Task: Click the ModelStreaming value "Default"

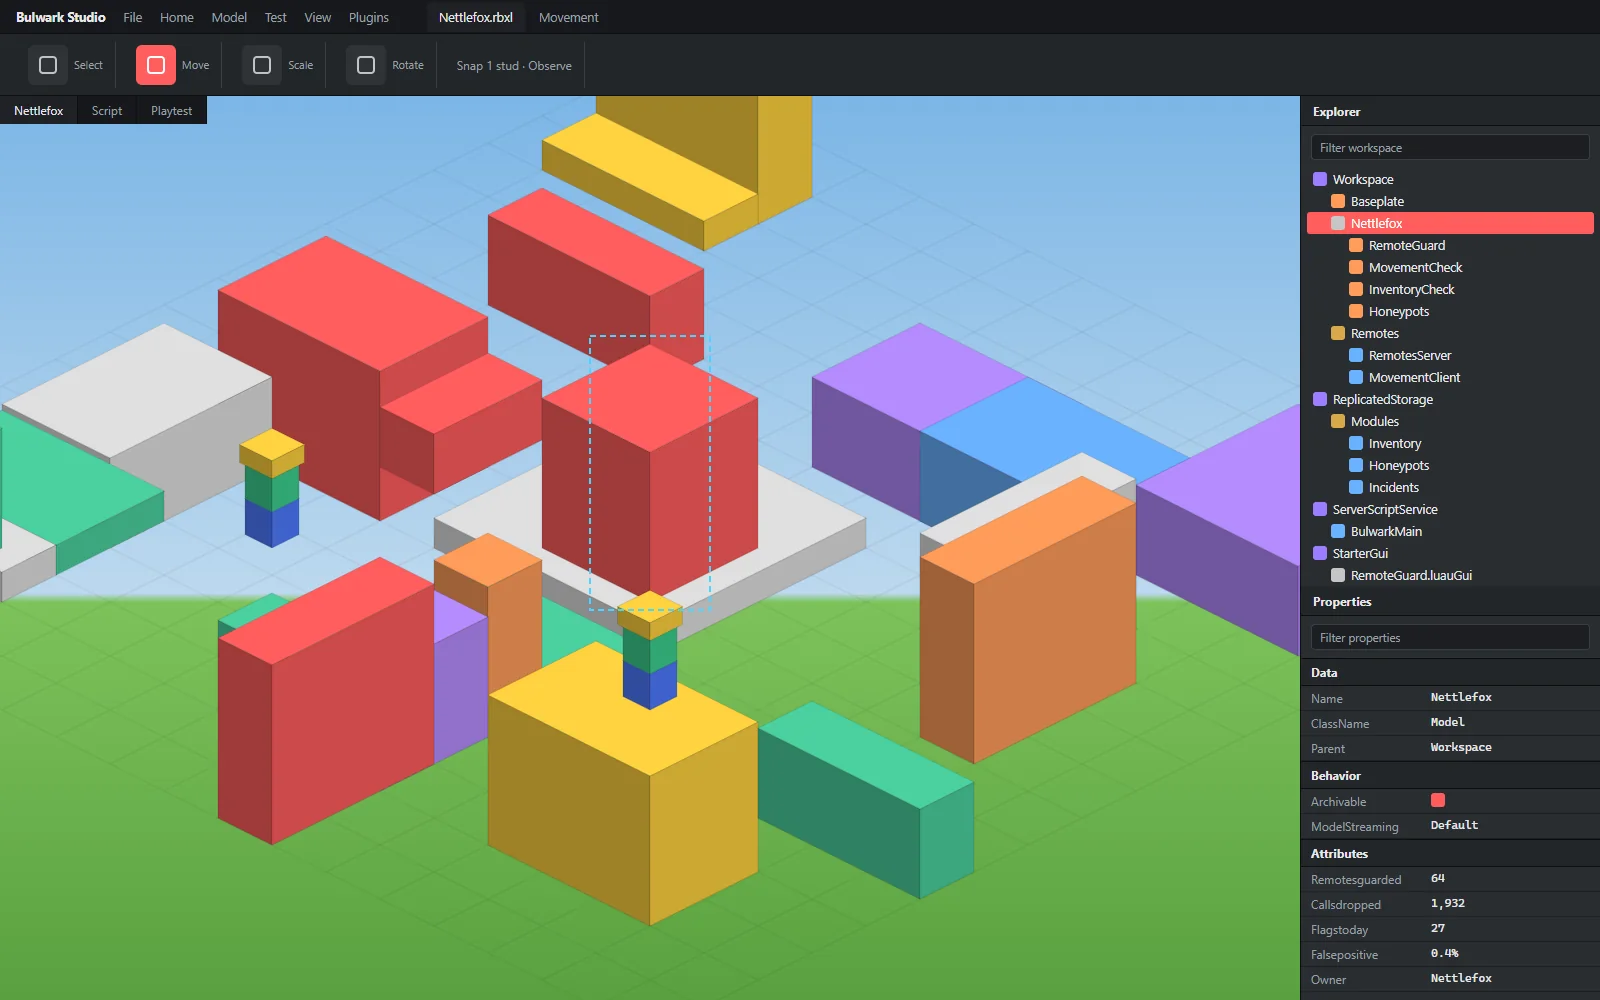Action: pyautogui.click(x=1454, y=825)
